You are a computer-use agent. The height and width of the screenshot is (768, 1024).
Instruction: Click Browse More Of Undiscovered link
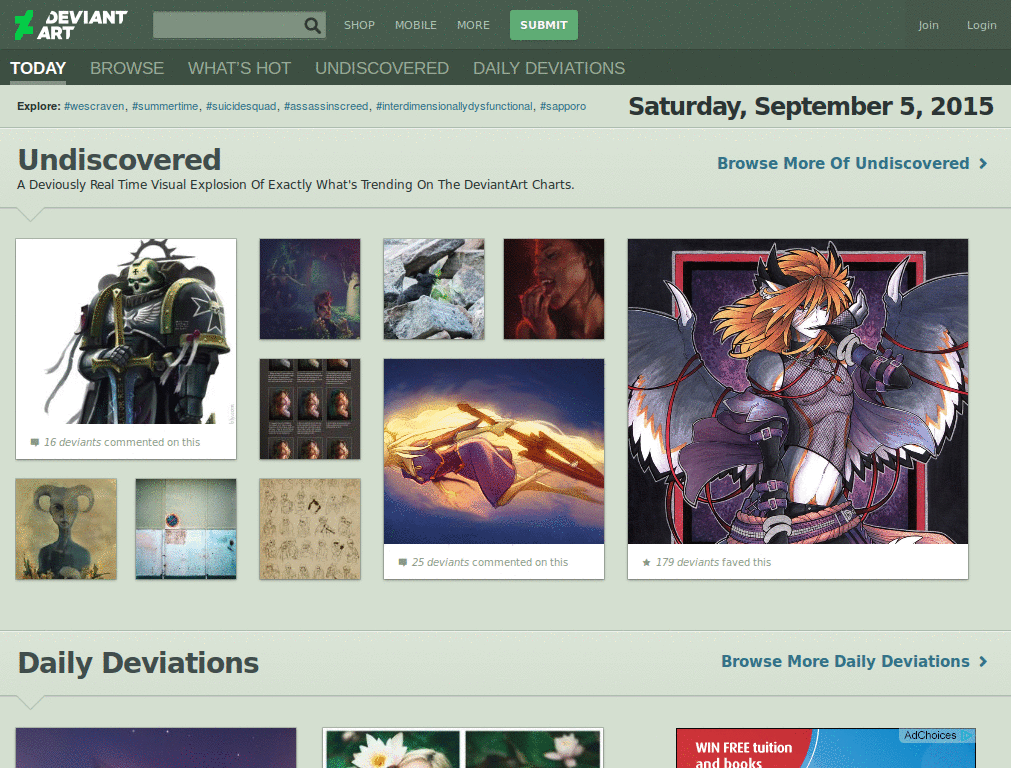pyautogui.click(x=843, y=163)
